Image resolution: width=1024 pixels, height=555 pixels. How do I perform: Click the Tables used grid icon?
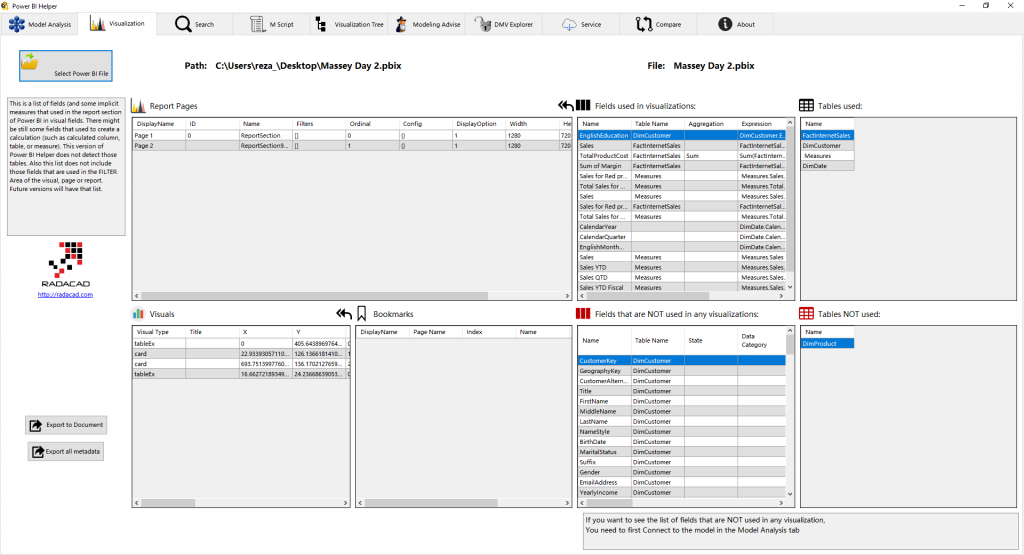[806, 105]
